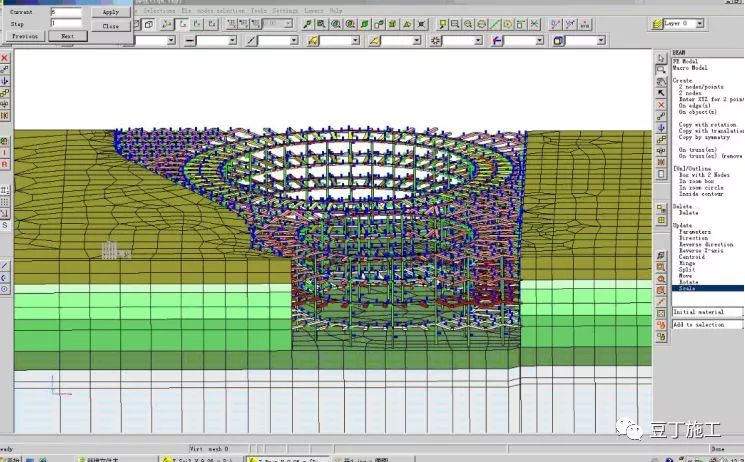Click the blue down-arrow icon in left toolbar

(x=4, y=81)
